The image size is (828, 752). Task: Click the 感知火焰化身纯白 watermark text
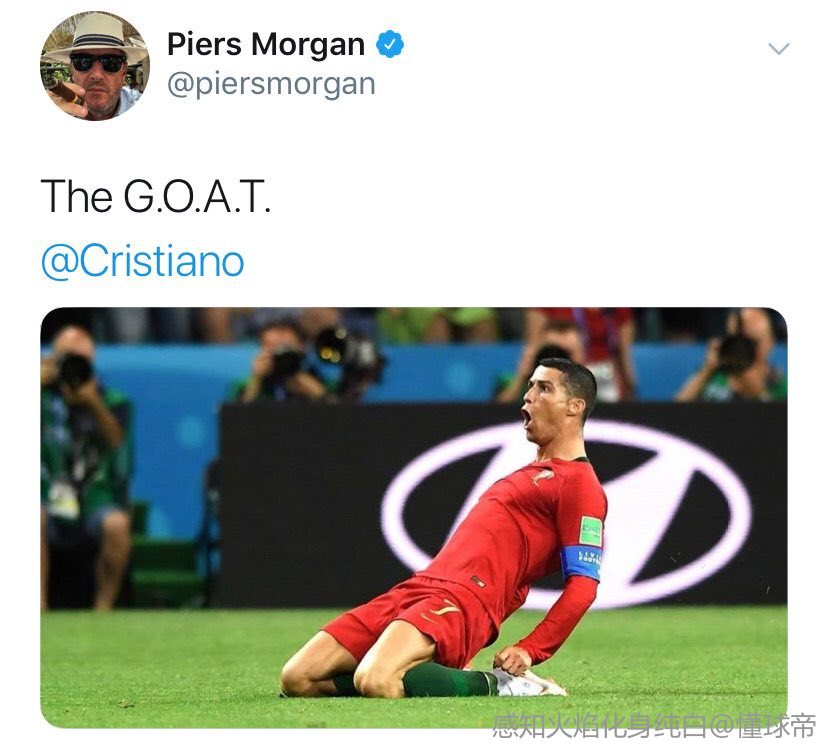(x=600, y=726)
